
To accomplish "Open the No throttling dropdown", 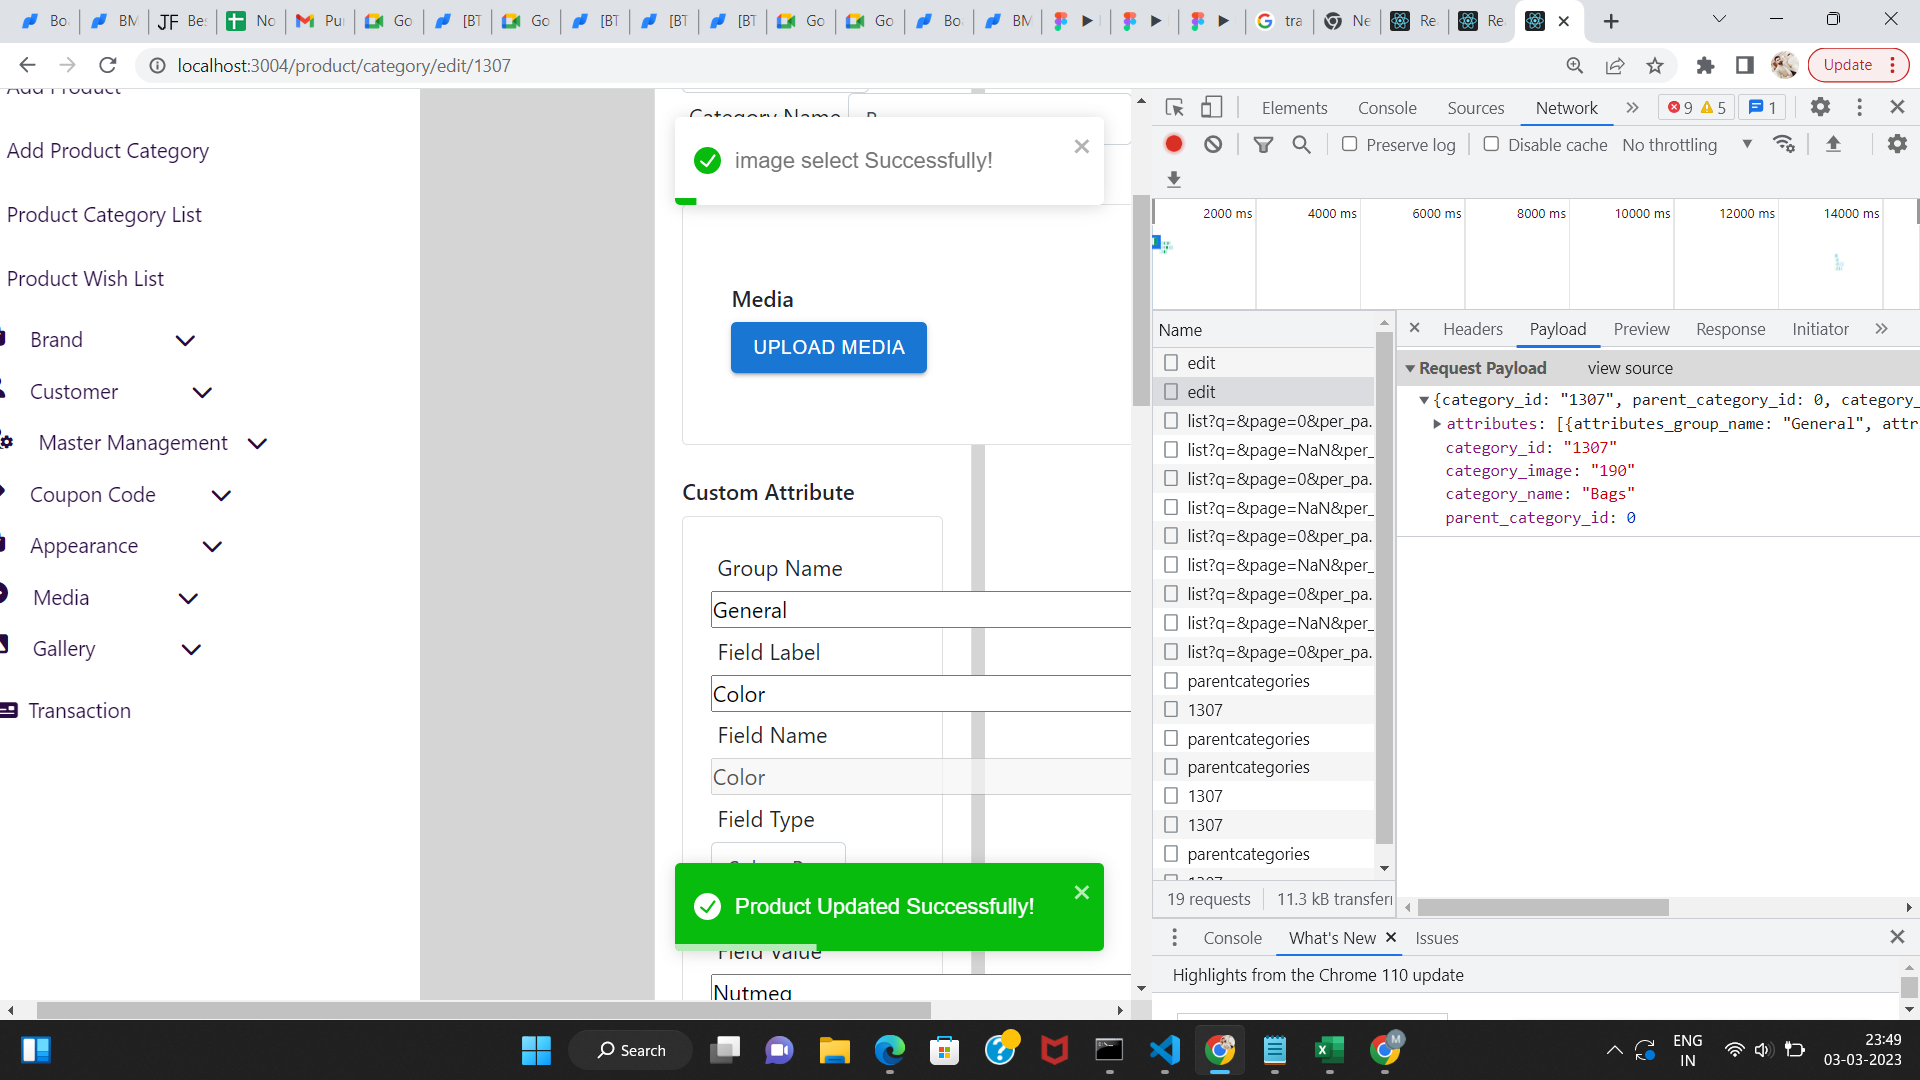I will pos(1687,144).
